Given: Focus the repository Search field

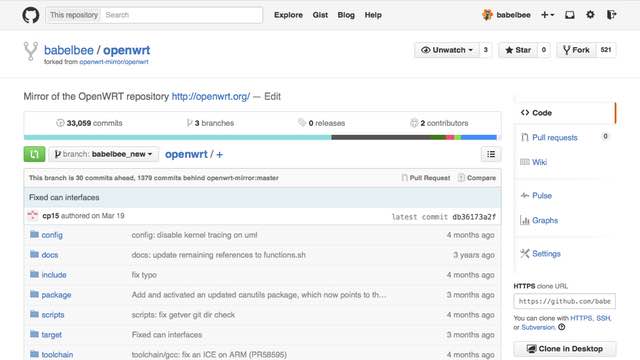Looking at the screenshot, I should click(182, 15).
